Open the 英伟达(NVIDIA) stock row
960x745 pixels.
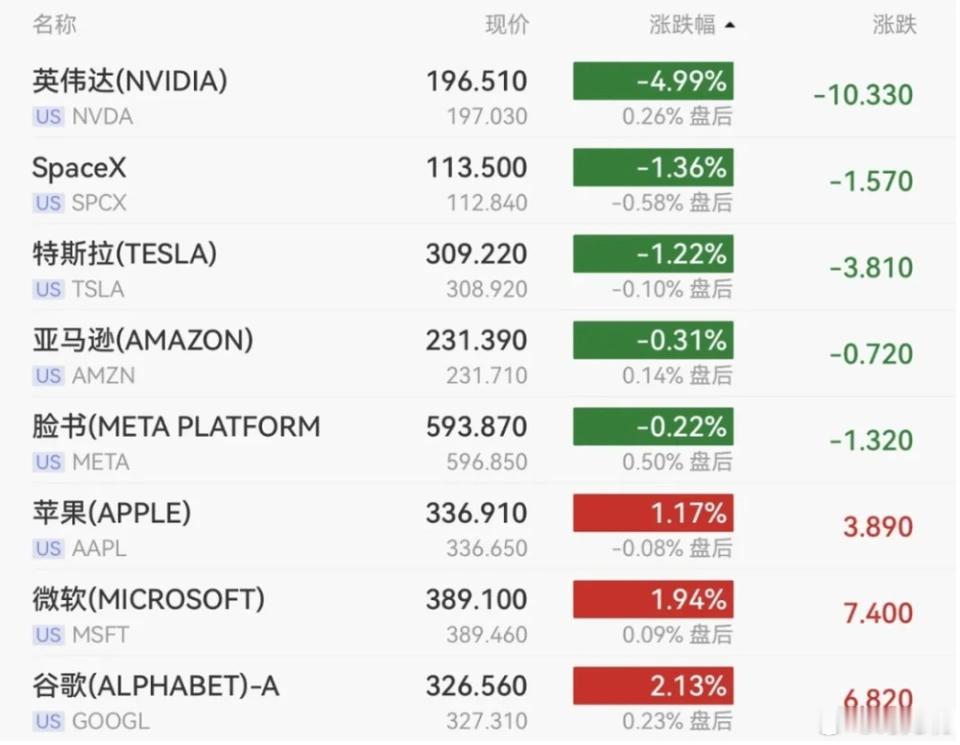(478, 95)
